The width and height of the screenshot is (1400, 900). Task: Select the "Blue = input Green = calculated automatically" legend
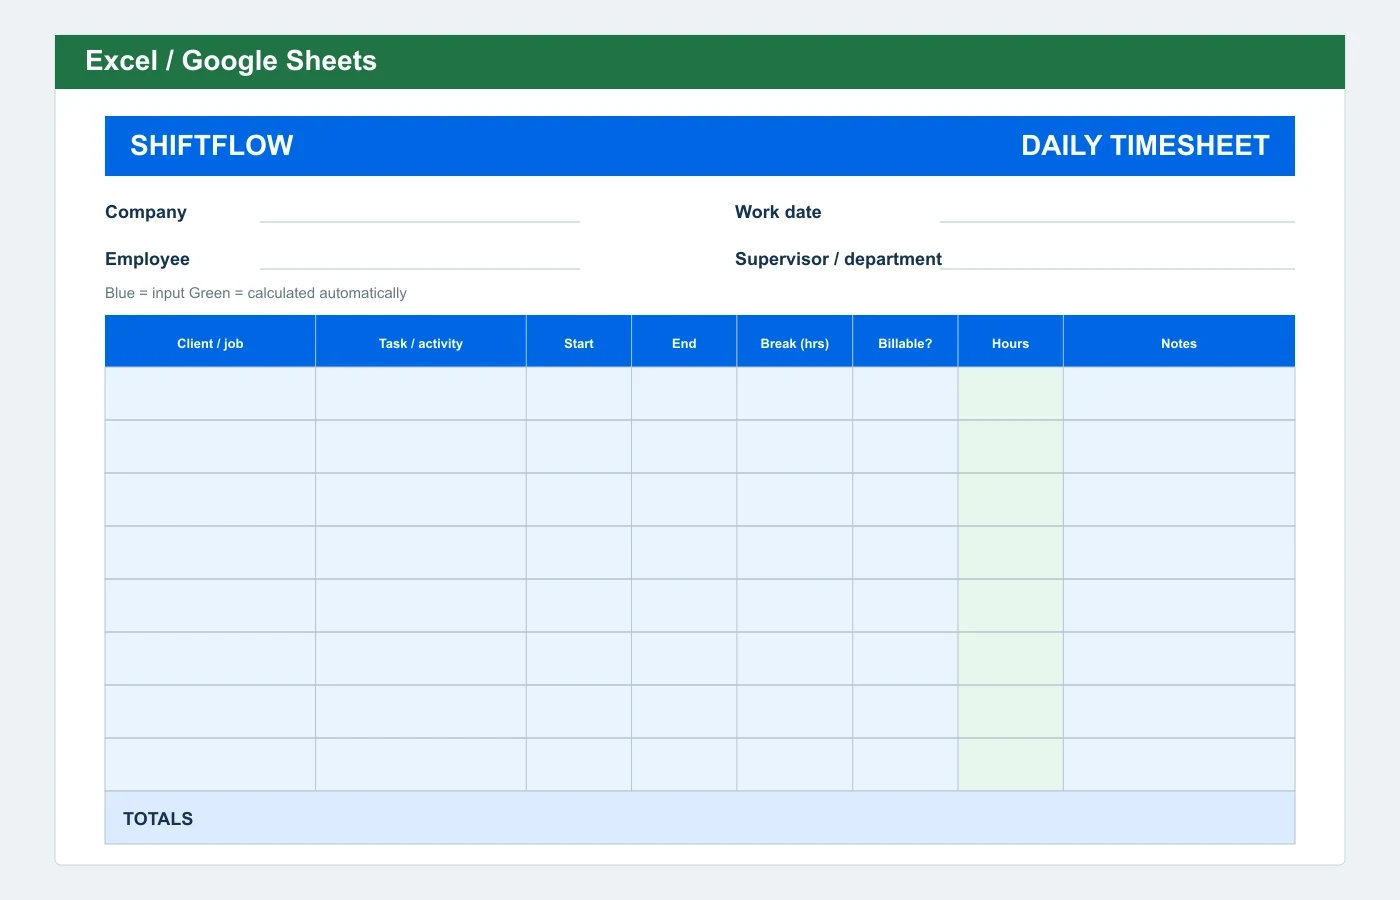(256, 293)
